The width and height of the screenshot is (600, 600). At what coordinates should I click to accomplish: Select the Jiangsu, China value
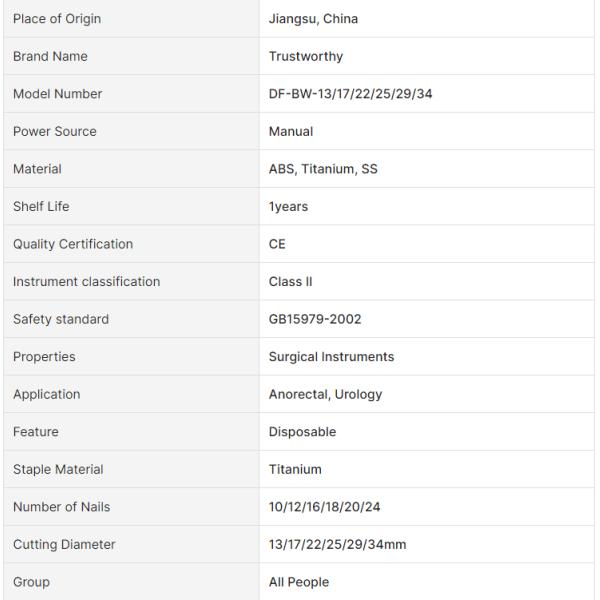pyautogui.click(x=313, y=18)
